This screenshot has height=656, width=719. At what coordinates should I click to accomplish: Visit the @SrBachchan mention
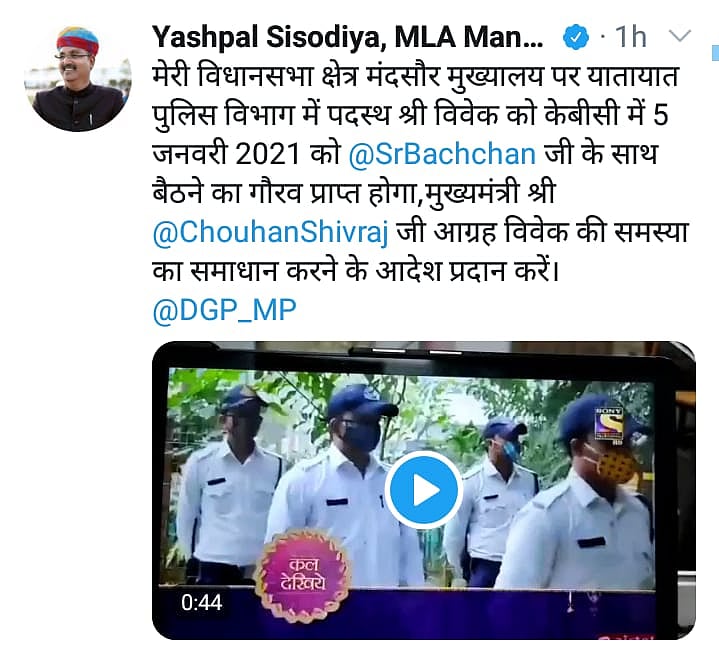click(x=442, y=154)
